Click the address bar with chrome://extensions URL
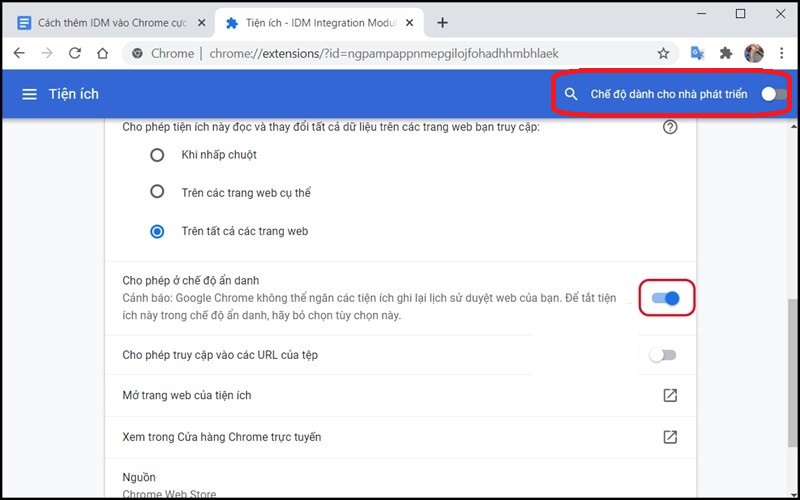800x500 pixels. [401, 53]
